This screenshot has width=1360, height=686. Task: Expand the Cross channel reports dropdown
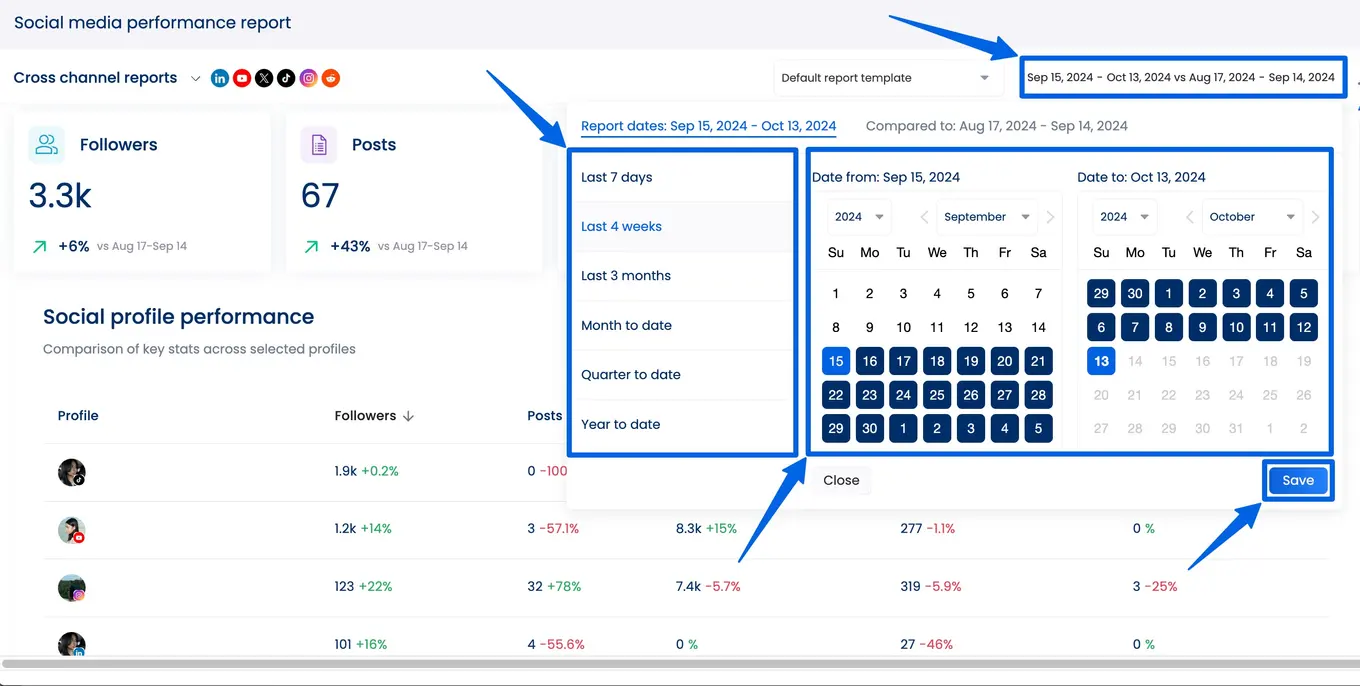click(196, 78)
